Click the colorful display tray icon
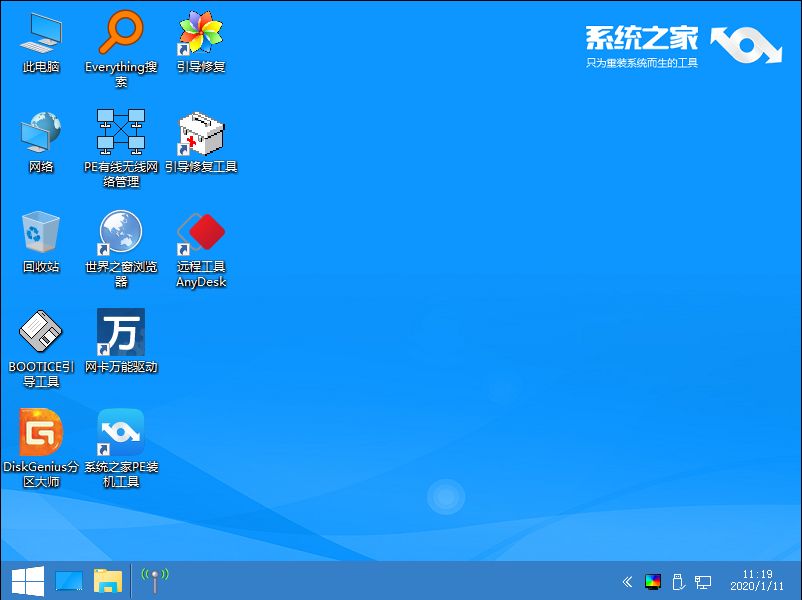802x600 pixels. pos(653,581)
